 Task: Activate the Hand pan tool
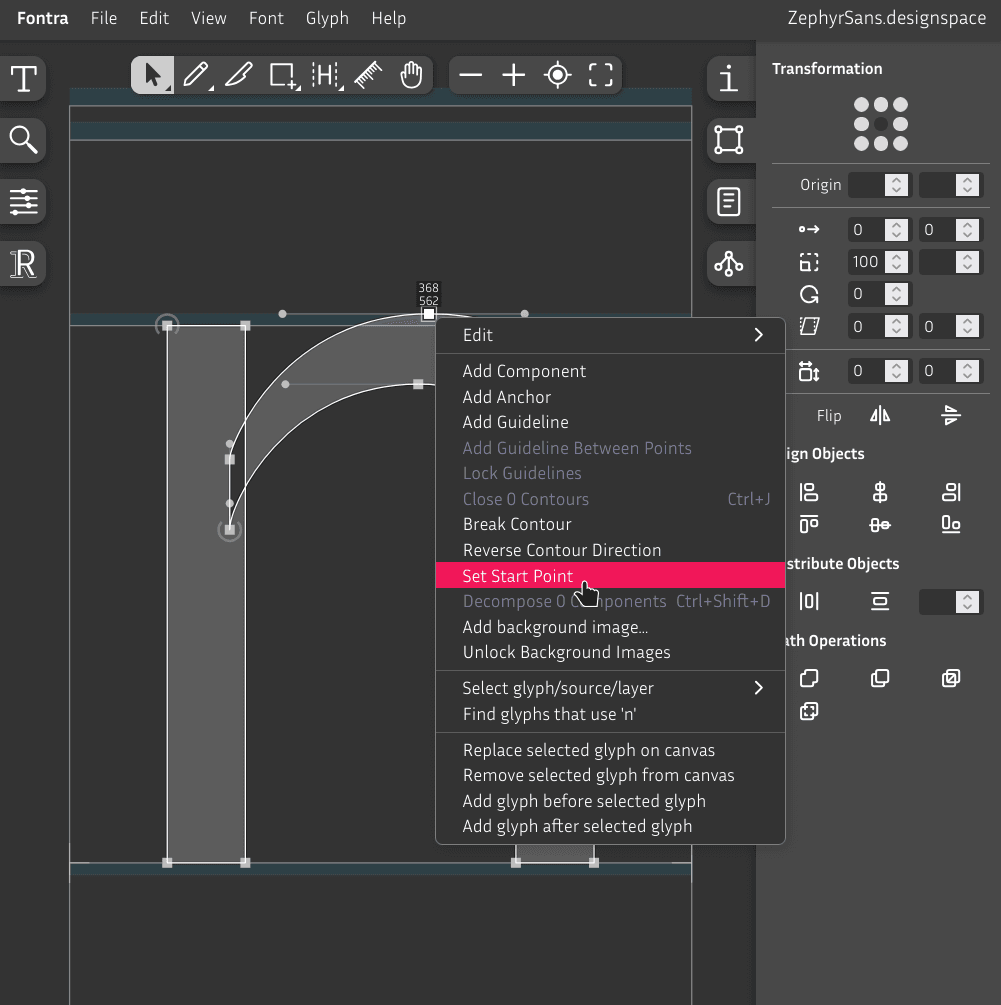click(x=411, y=75)
